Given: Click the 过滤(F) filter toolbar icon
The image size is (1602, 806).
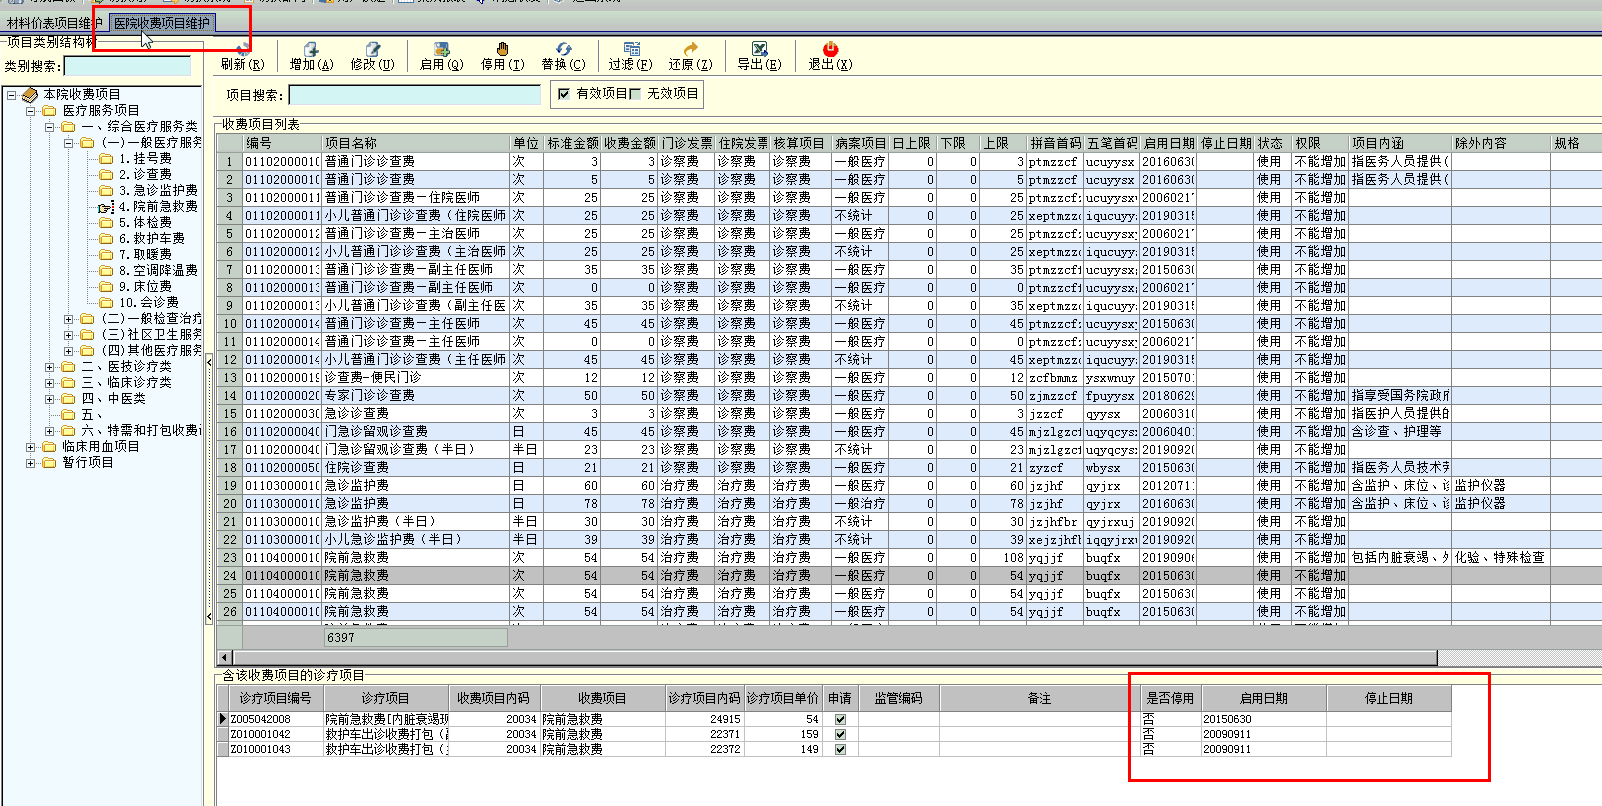Looking at the screenshot, I should pos(631,49).
